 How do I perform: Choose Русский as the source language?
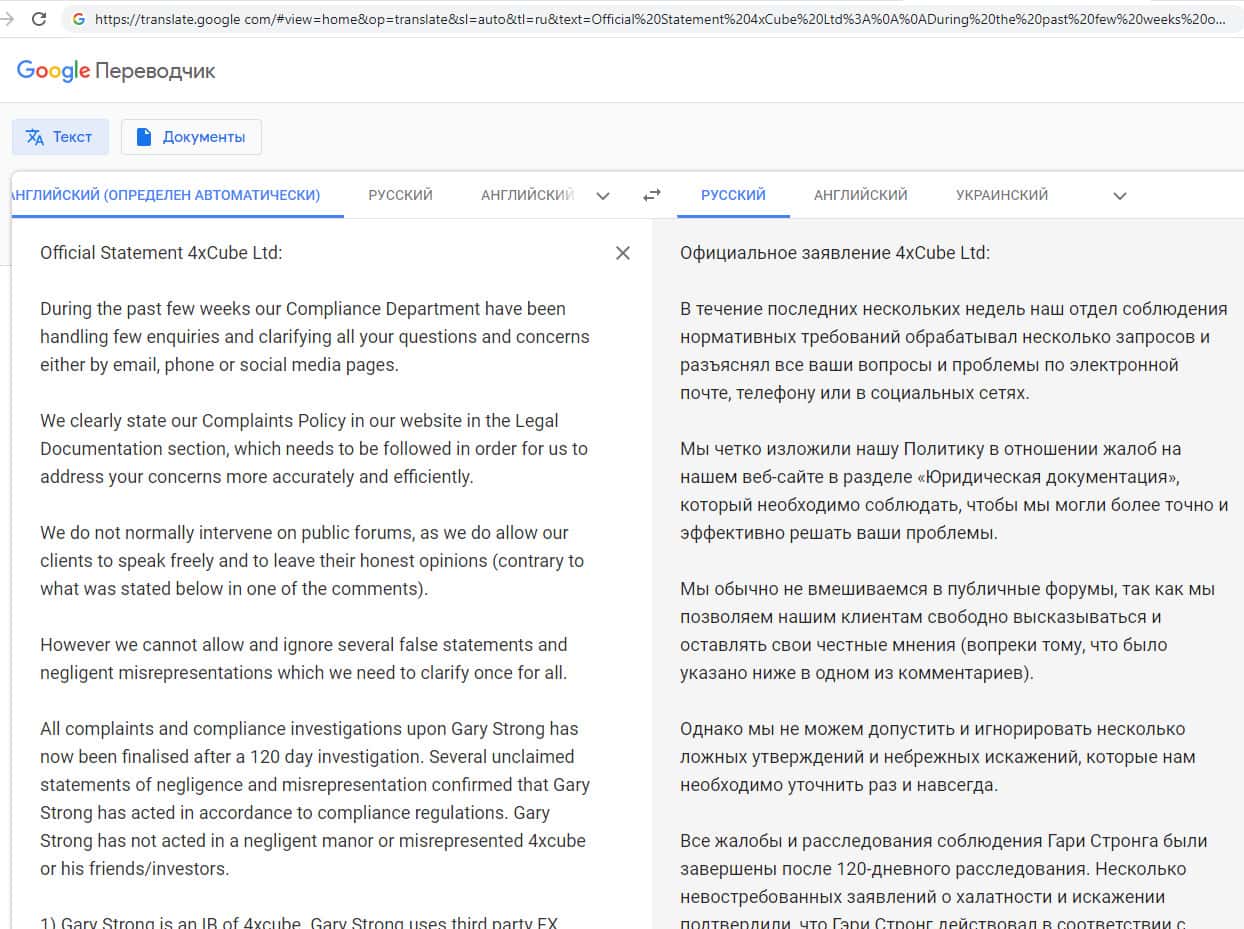[x=400, y=195]
